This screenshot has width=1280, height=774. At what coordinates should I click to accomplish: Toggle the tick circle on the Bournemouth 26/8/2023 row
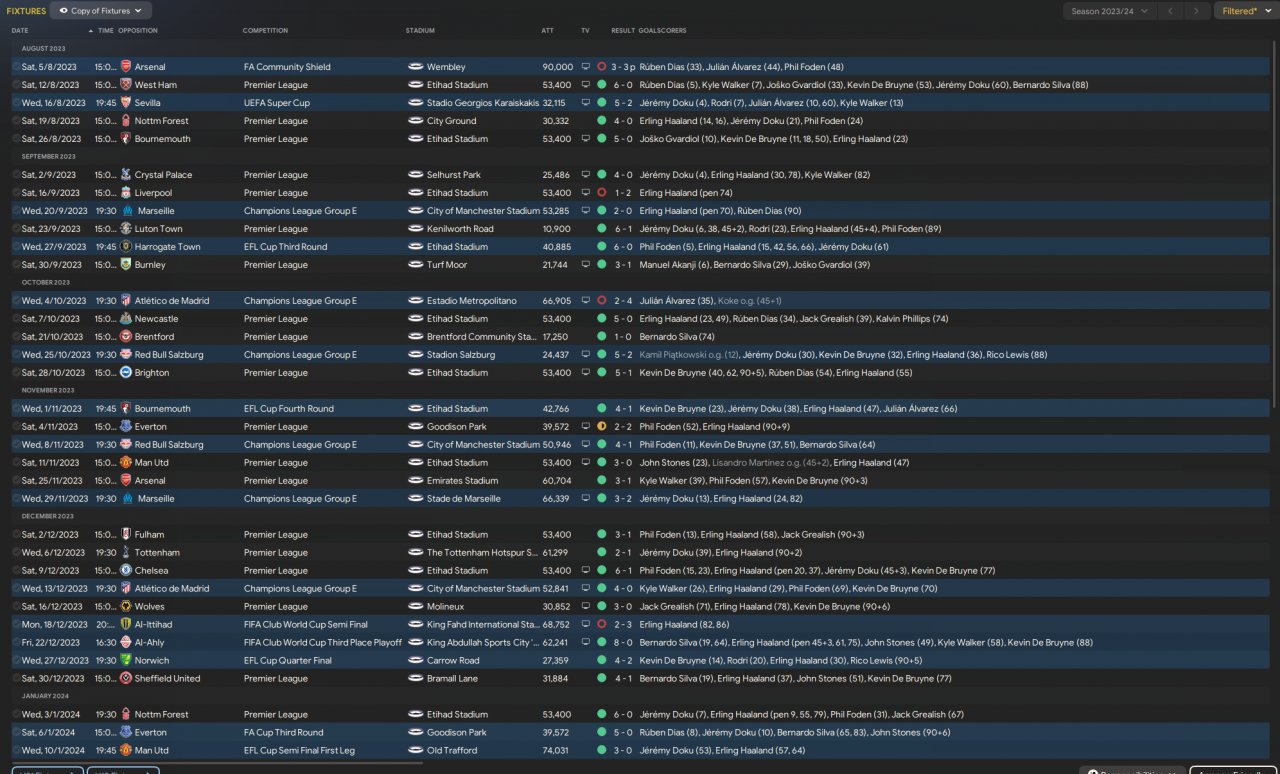coord(15,139)
